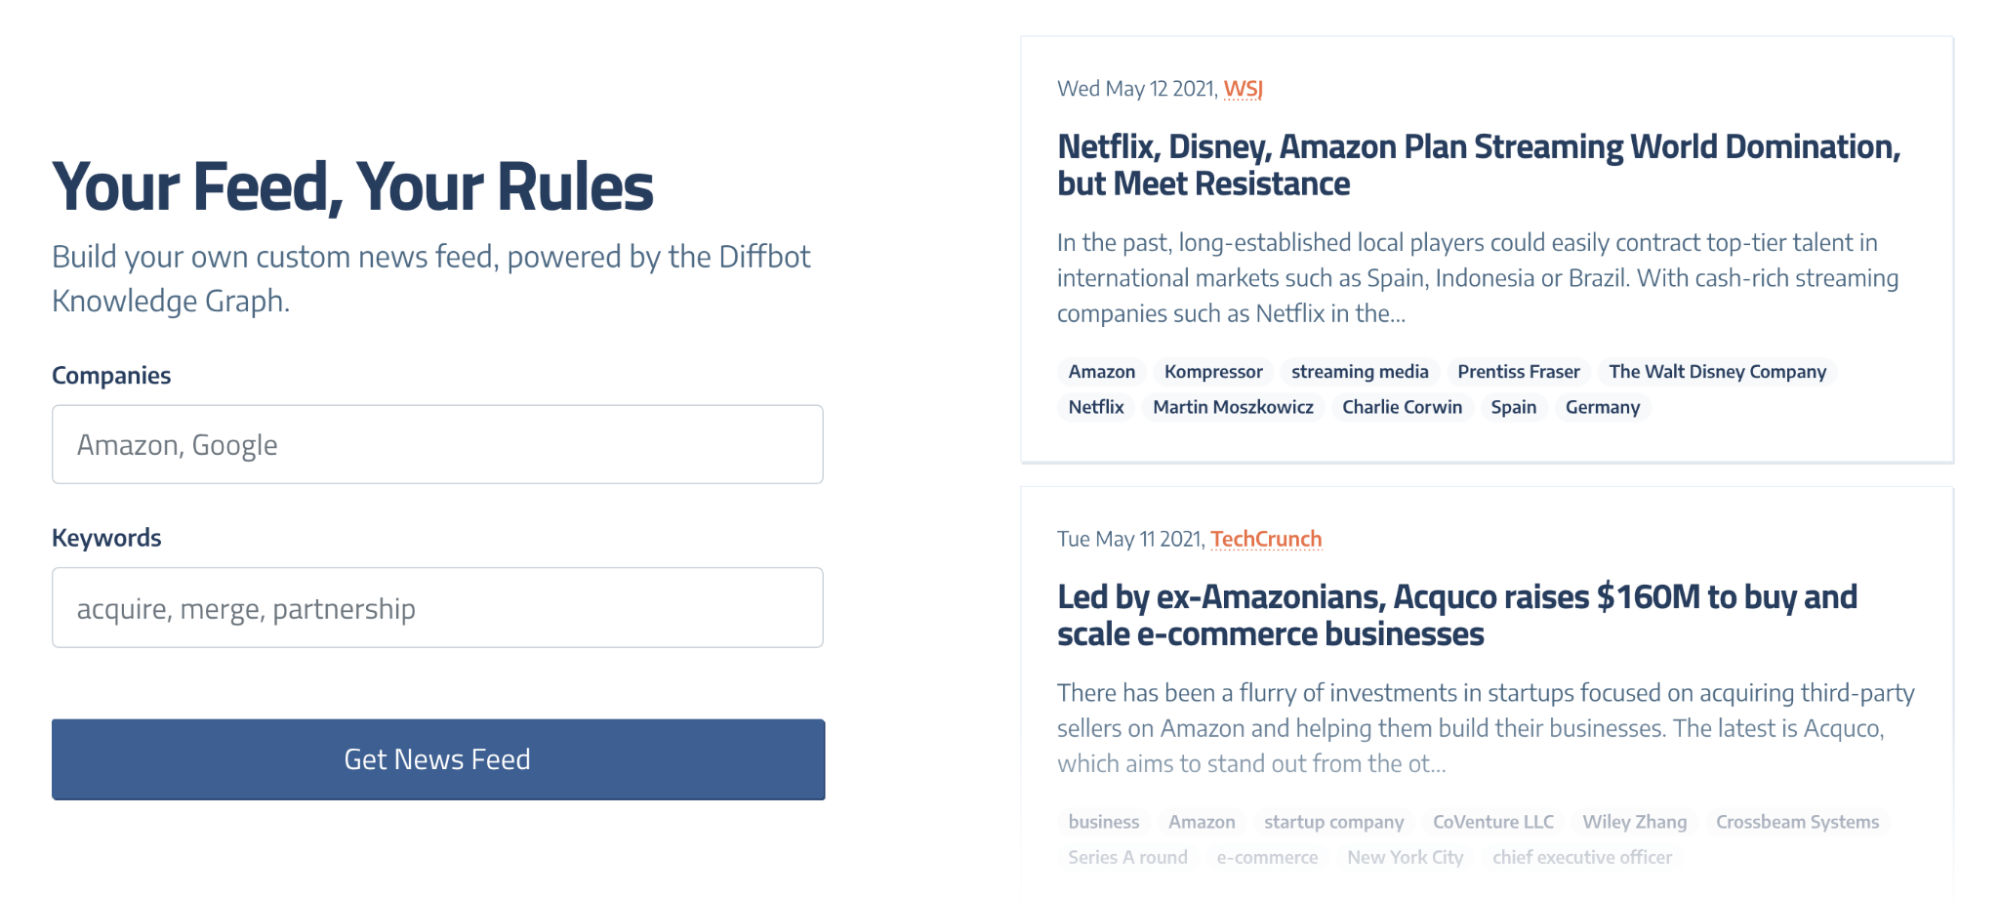
Task: Select the Kompressor tag
Action: point(1213,372)
